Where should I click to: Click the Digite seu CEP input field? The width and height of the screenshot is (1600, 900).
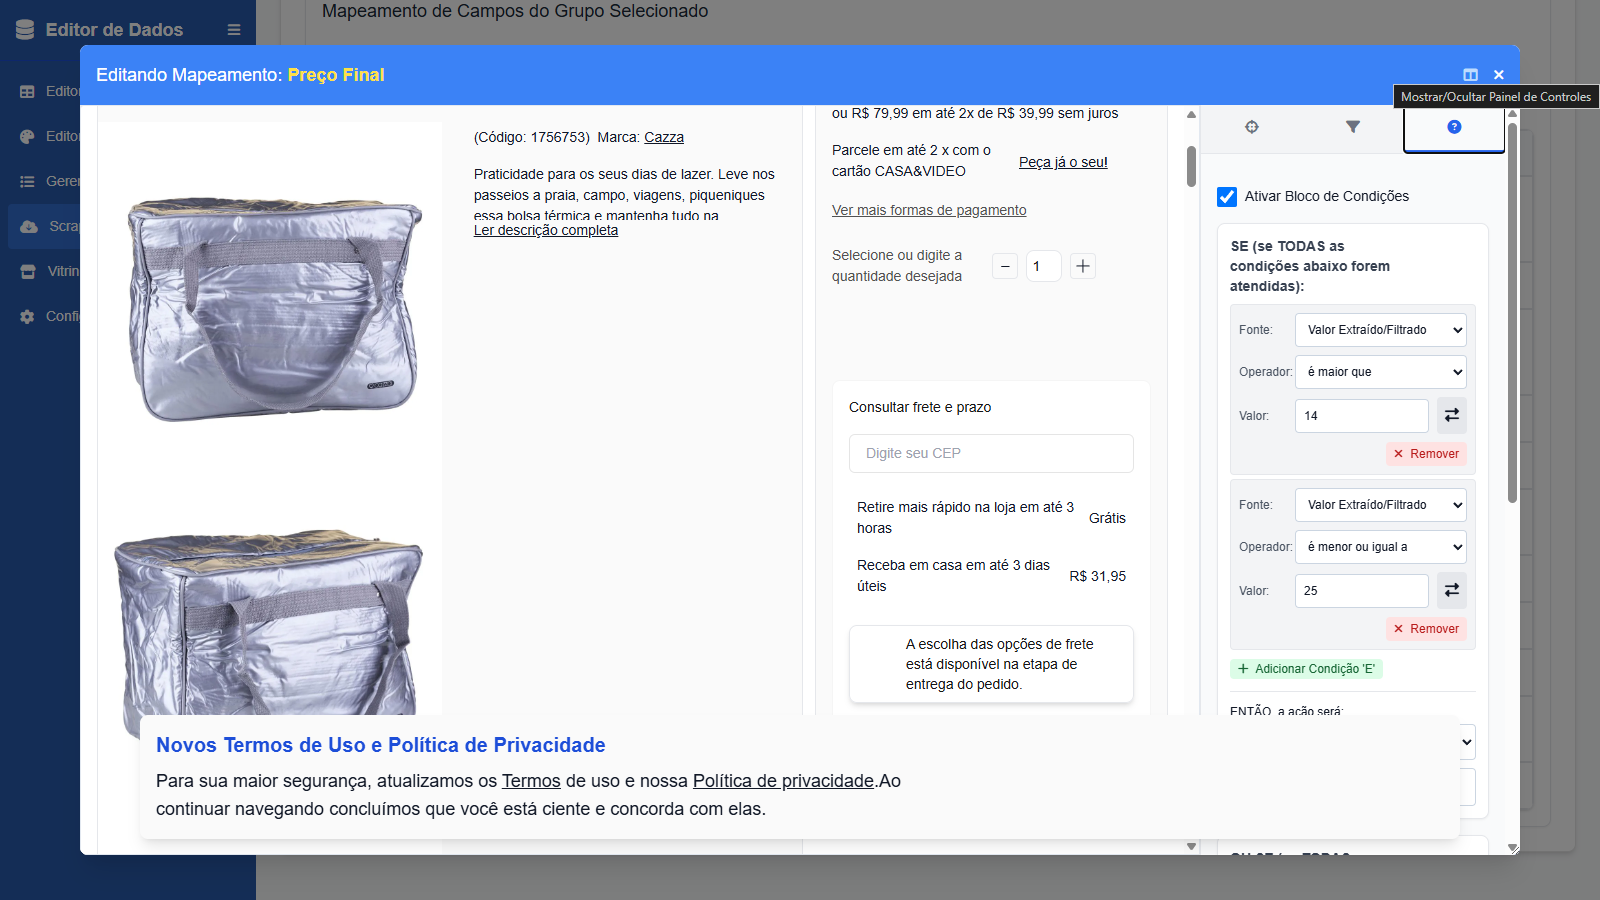990,453
